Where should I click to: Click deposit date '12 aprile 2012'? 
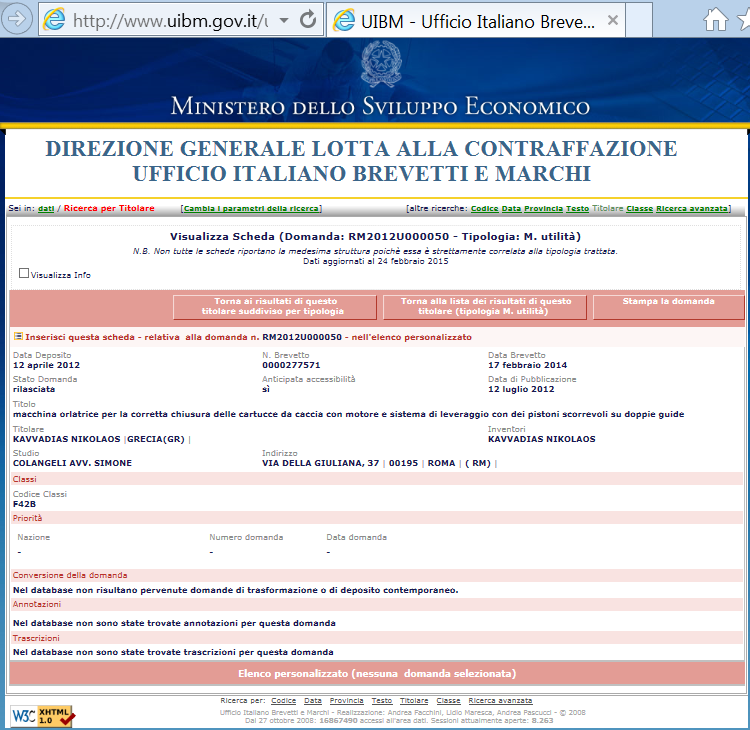46,365
